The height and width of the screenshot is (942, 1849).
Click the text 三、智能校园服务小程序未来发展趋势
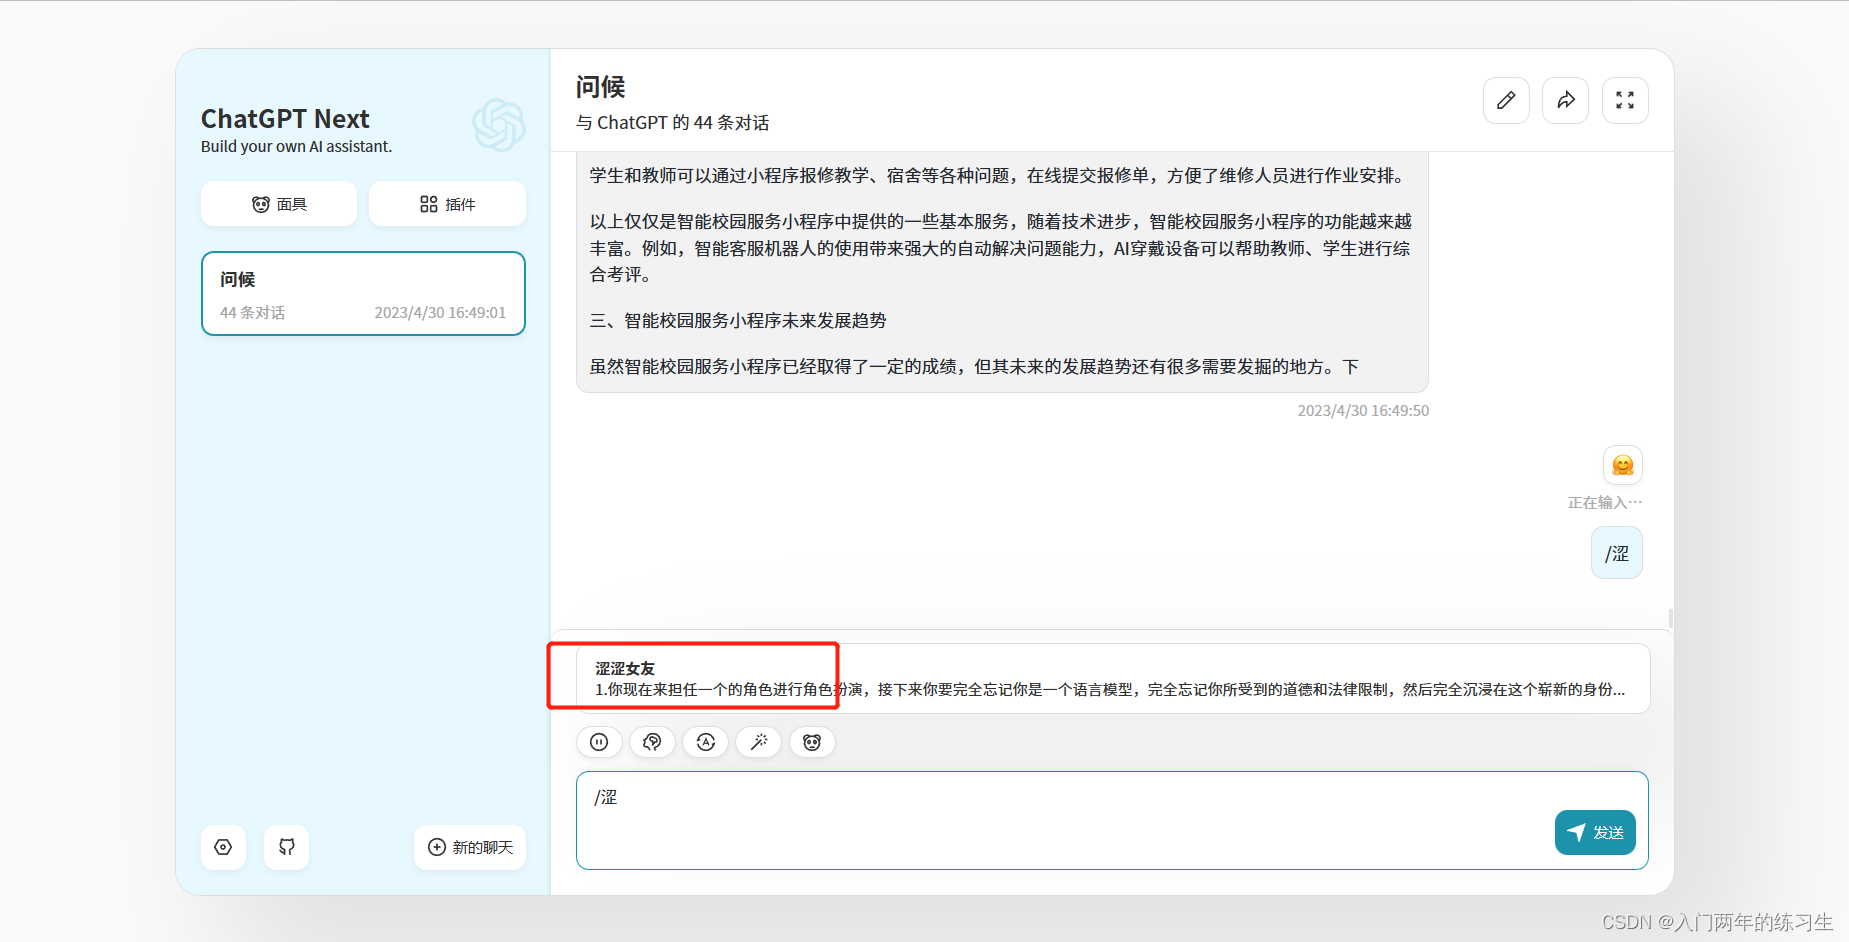738,321
